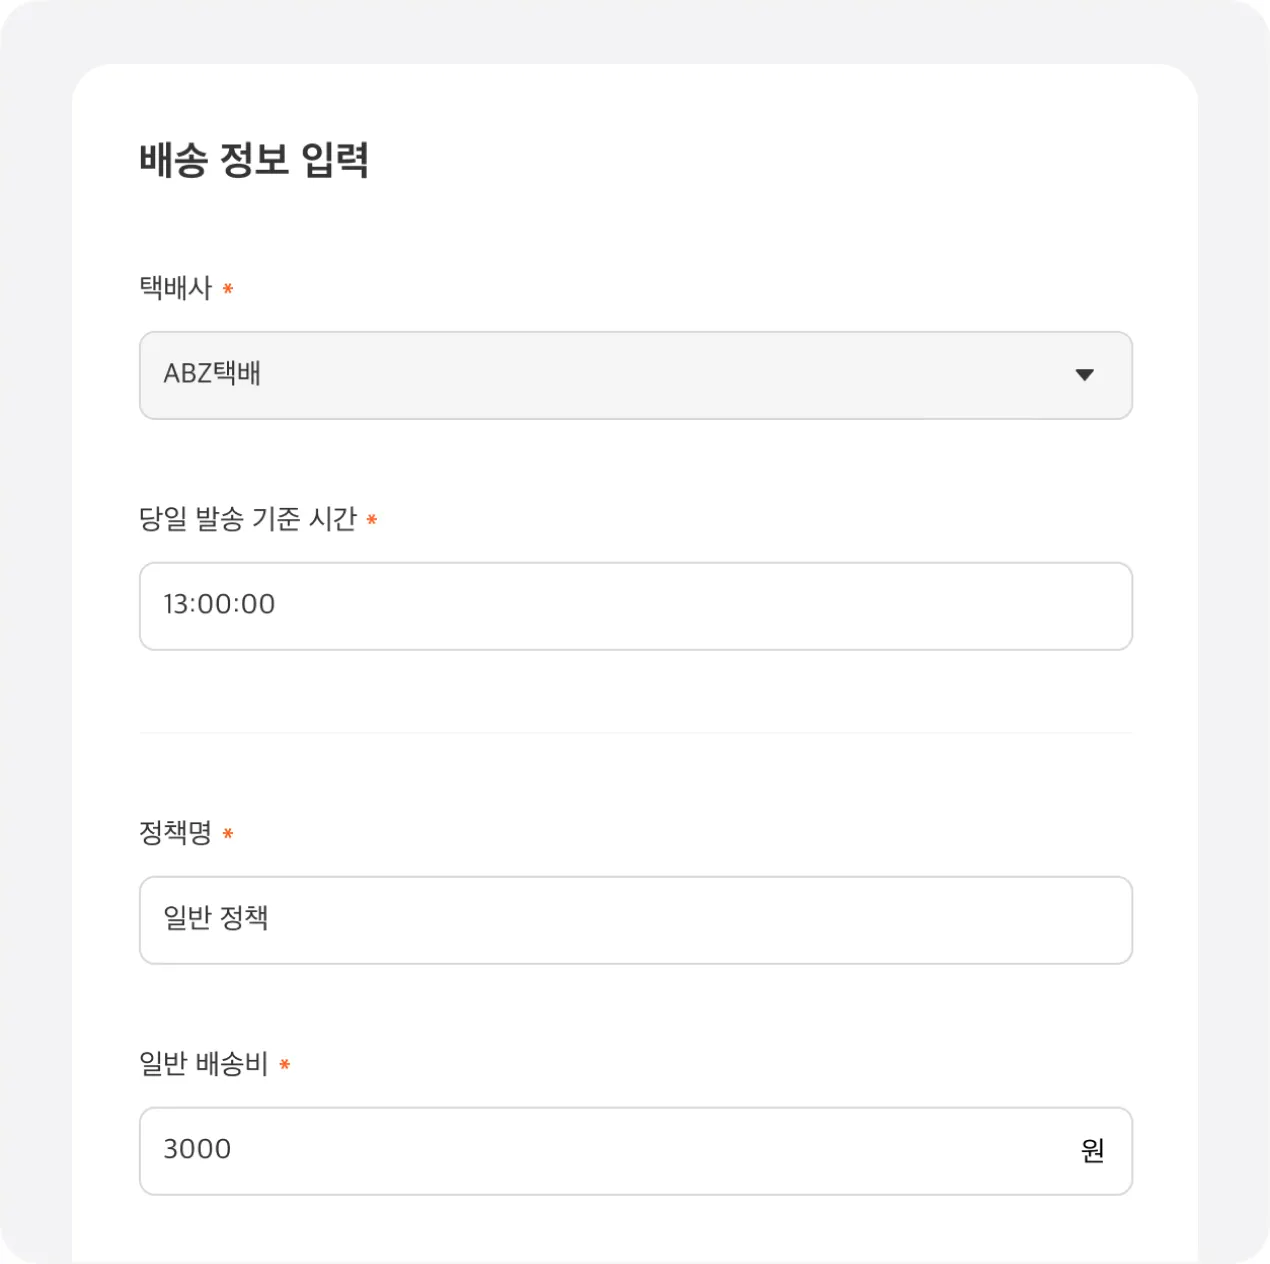
Task: Click the dropdown arrow in the ABZ택배 field
Action: coord(1084,375)
